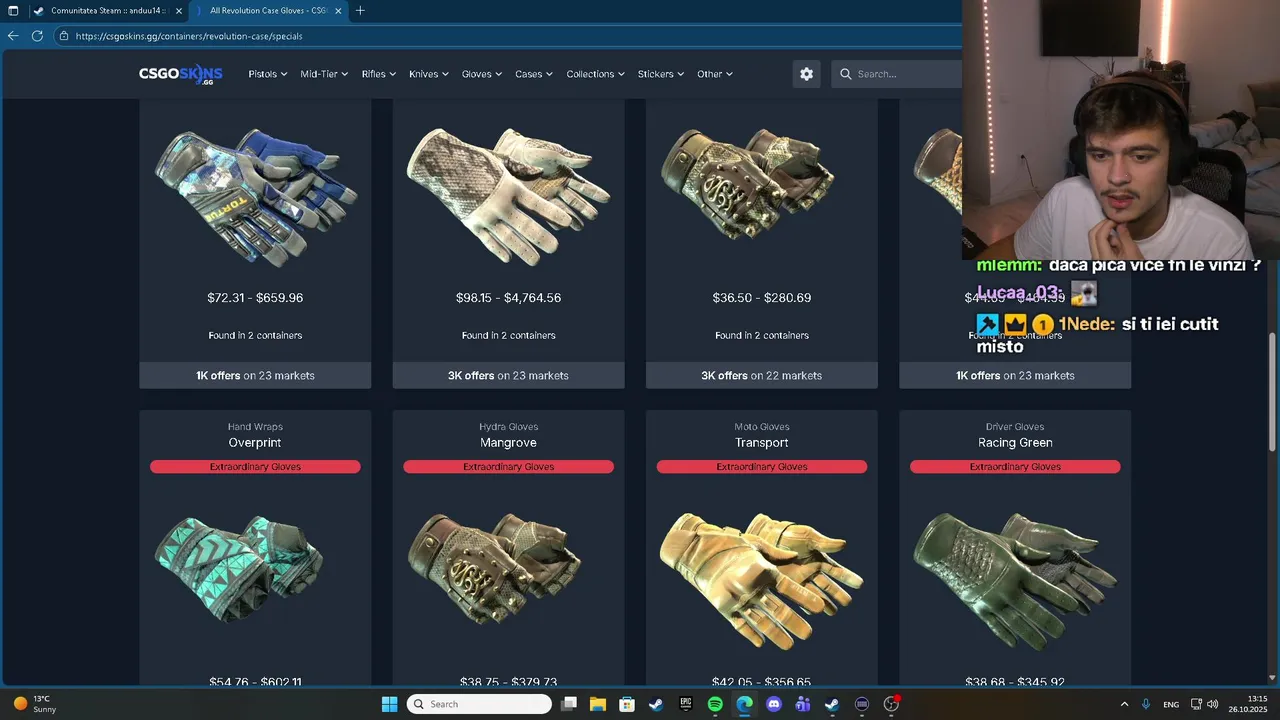Close the Comunitatea Steam tab

click(x=178, y=11)
